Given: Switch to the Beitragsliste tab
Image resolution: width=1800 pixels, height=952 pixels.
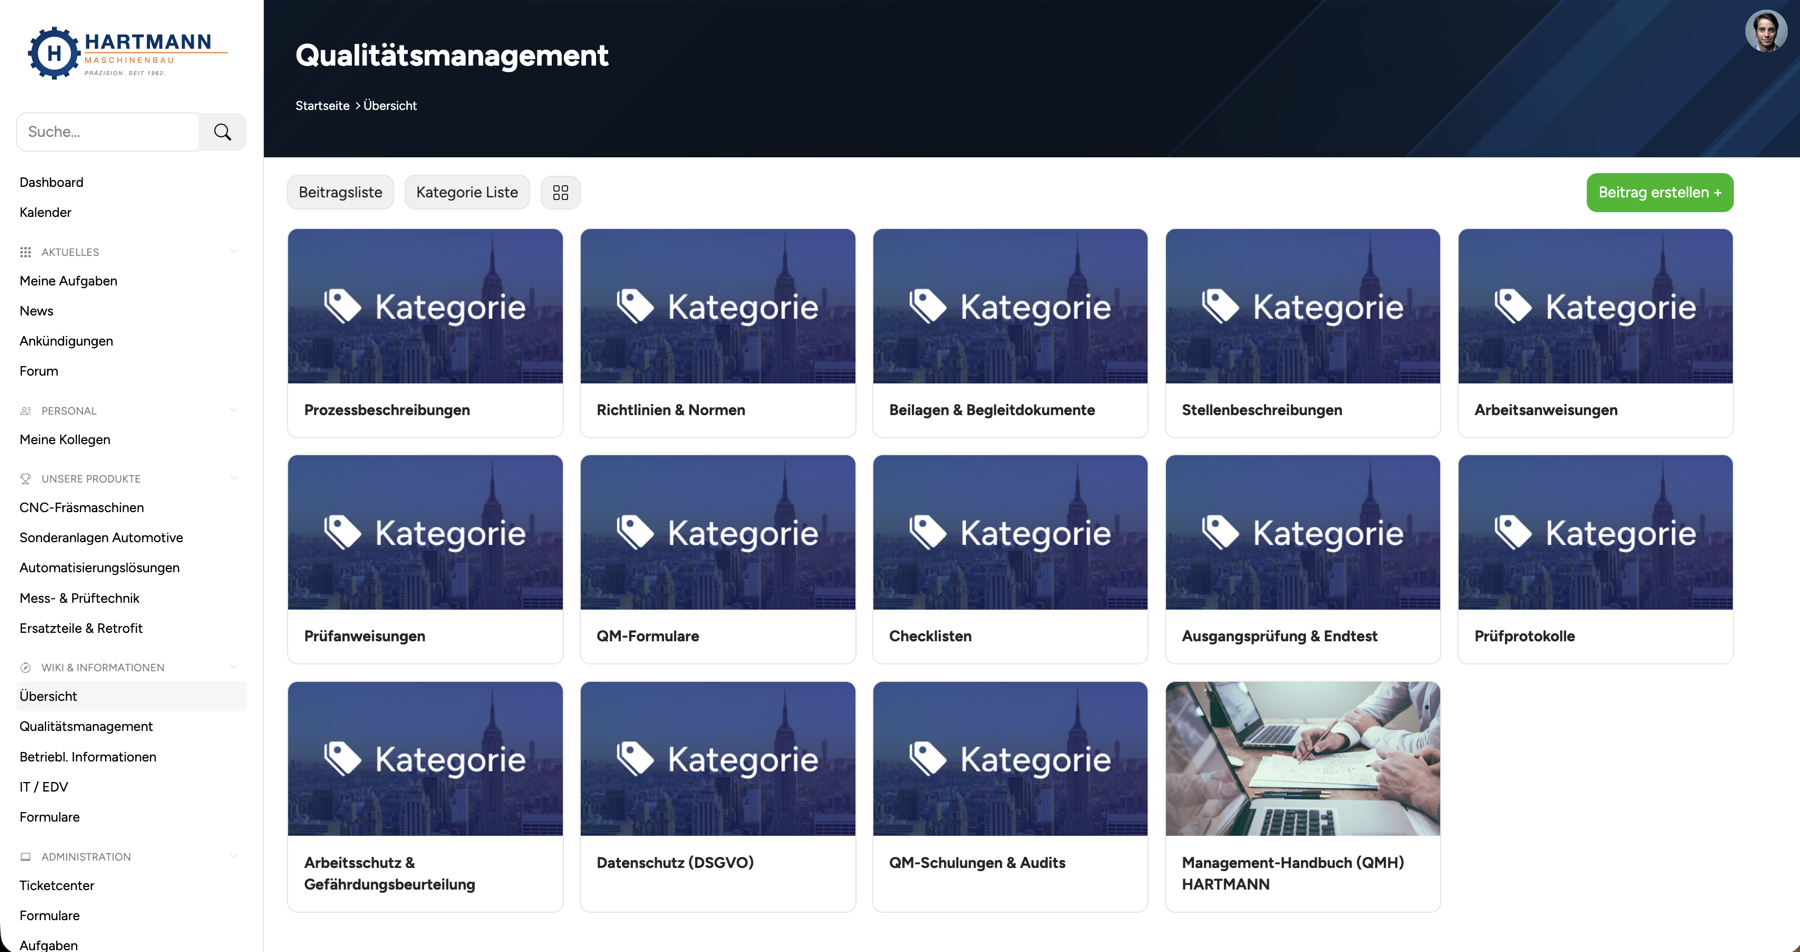Looking at the screenshot, I should tap(340, 192).
